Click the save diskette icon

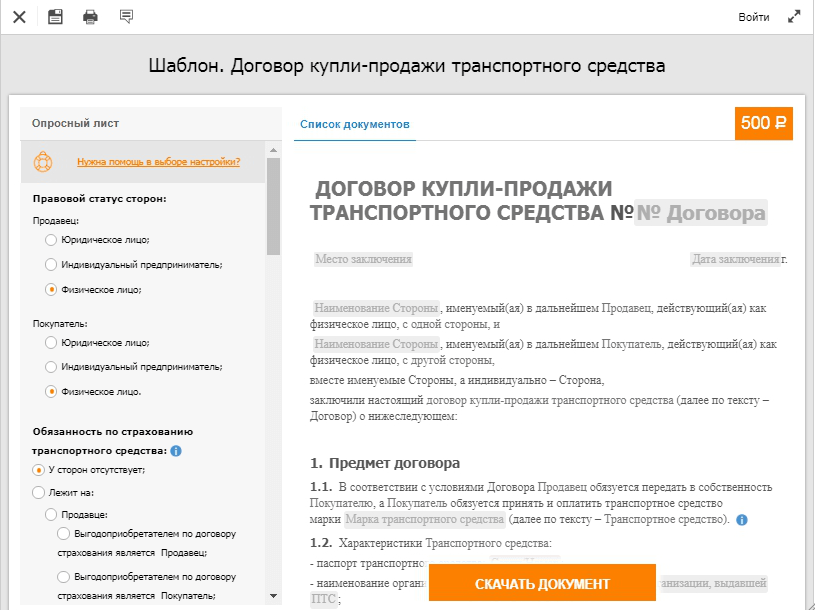[55, 16]
